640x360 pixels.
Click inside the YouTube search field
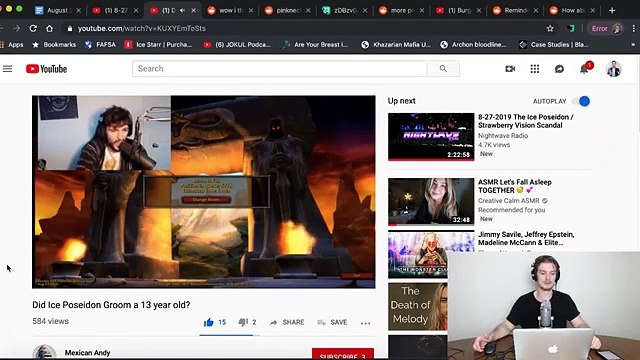pos(279,69)
